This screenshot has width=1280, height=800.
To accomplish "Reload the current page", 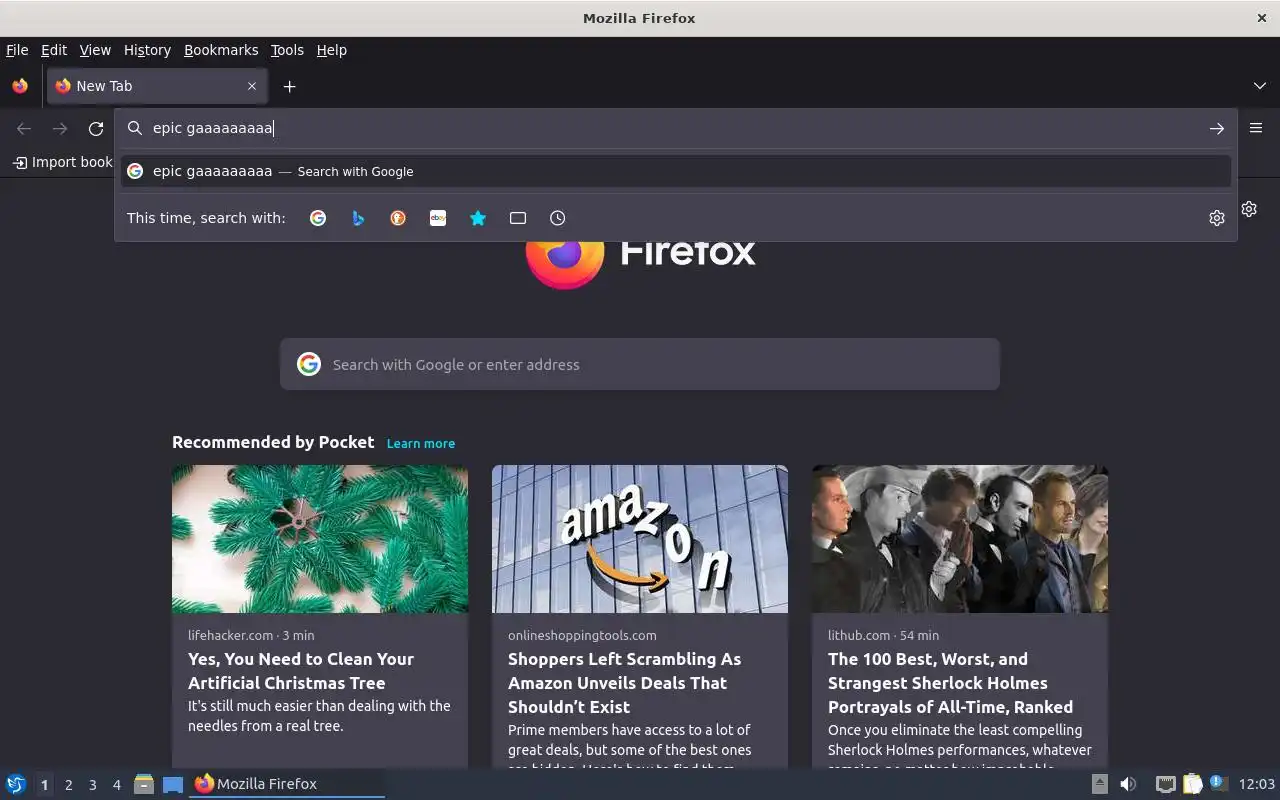I will pyautogui.click(x=96, y=128).
